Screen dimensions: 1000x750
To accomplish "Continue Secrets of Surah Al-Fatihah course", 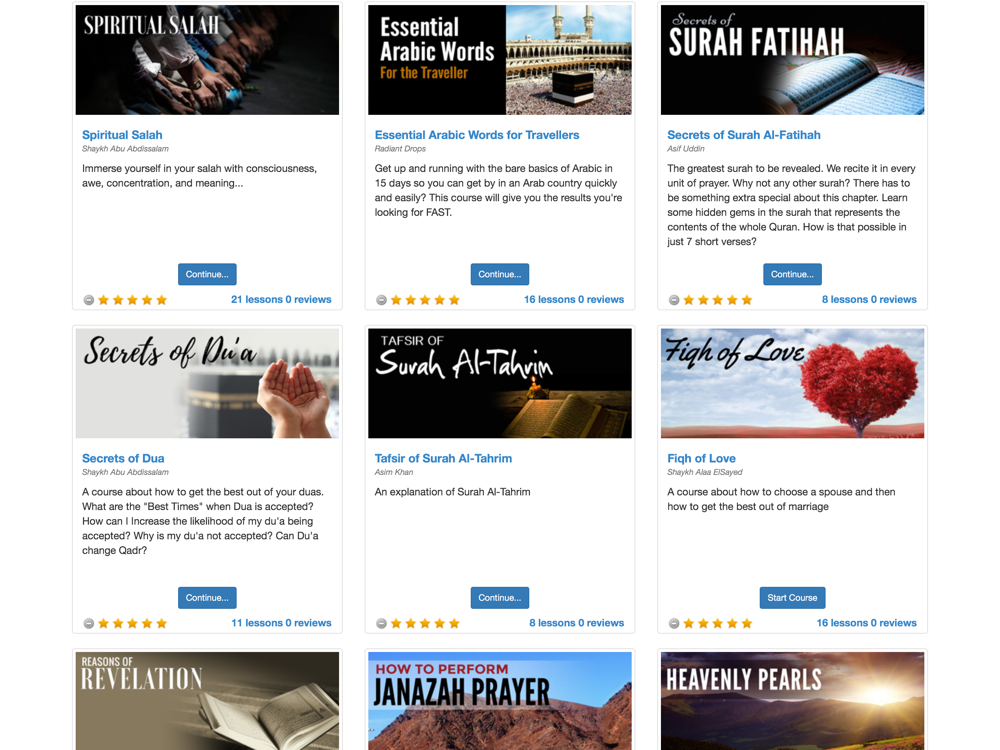I will pos(792,274).
